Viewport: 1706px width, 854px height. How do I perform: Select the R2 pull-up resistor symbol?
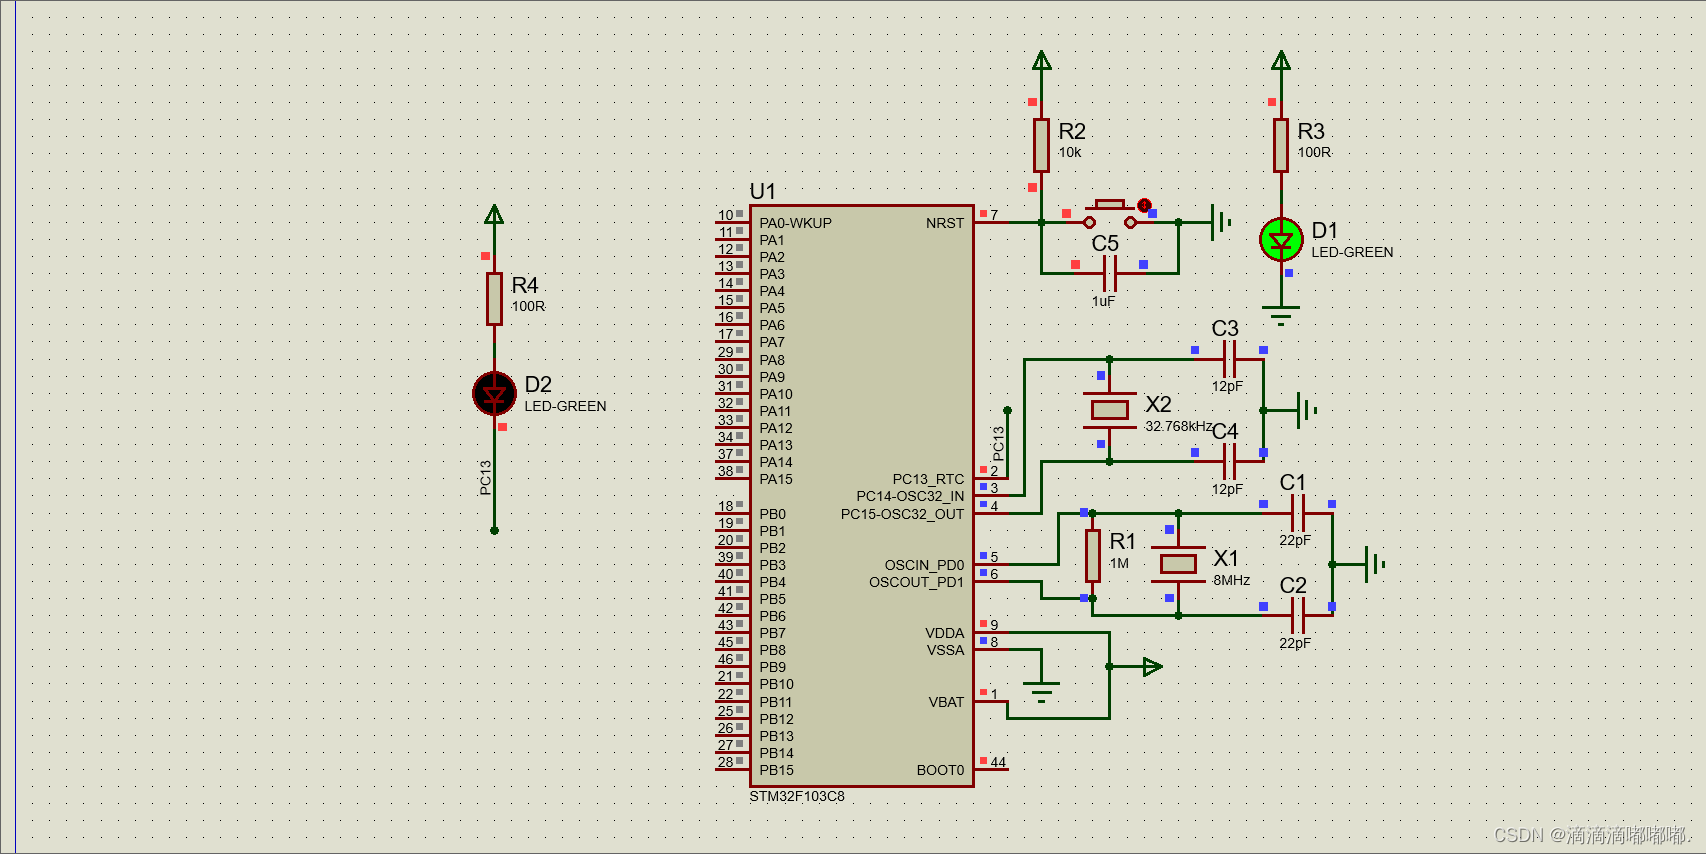pyautogui.click(x=1041, y=146)
